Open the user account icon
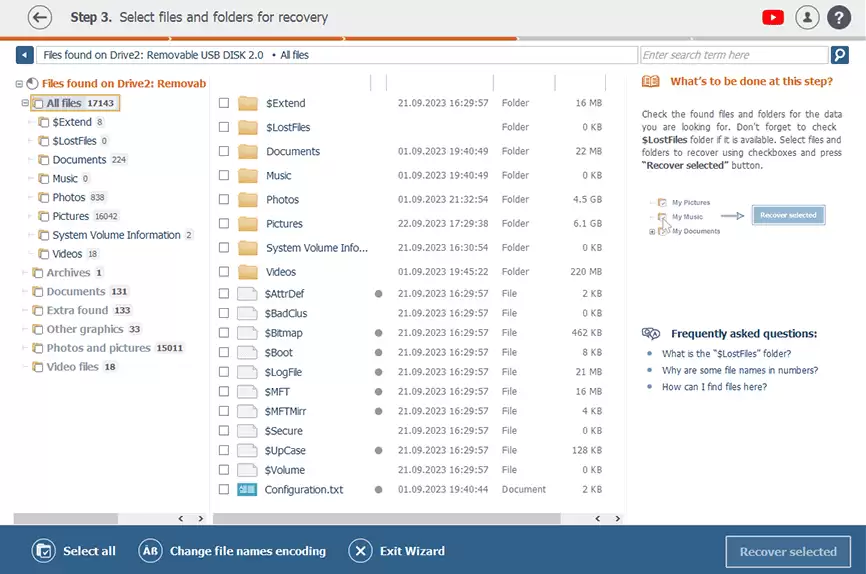 click(806, 17)
